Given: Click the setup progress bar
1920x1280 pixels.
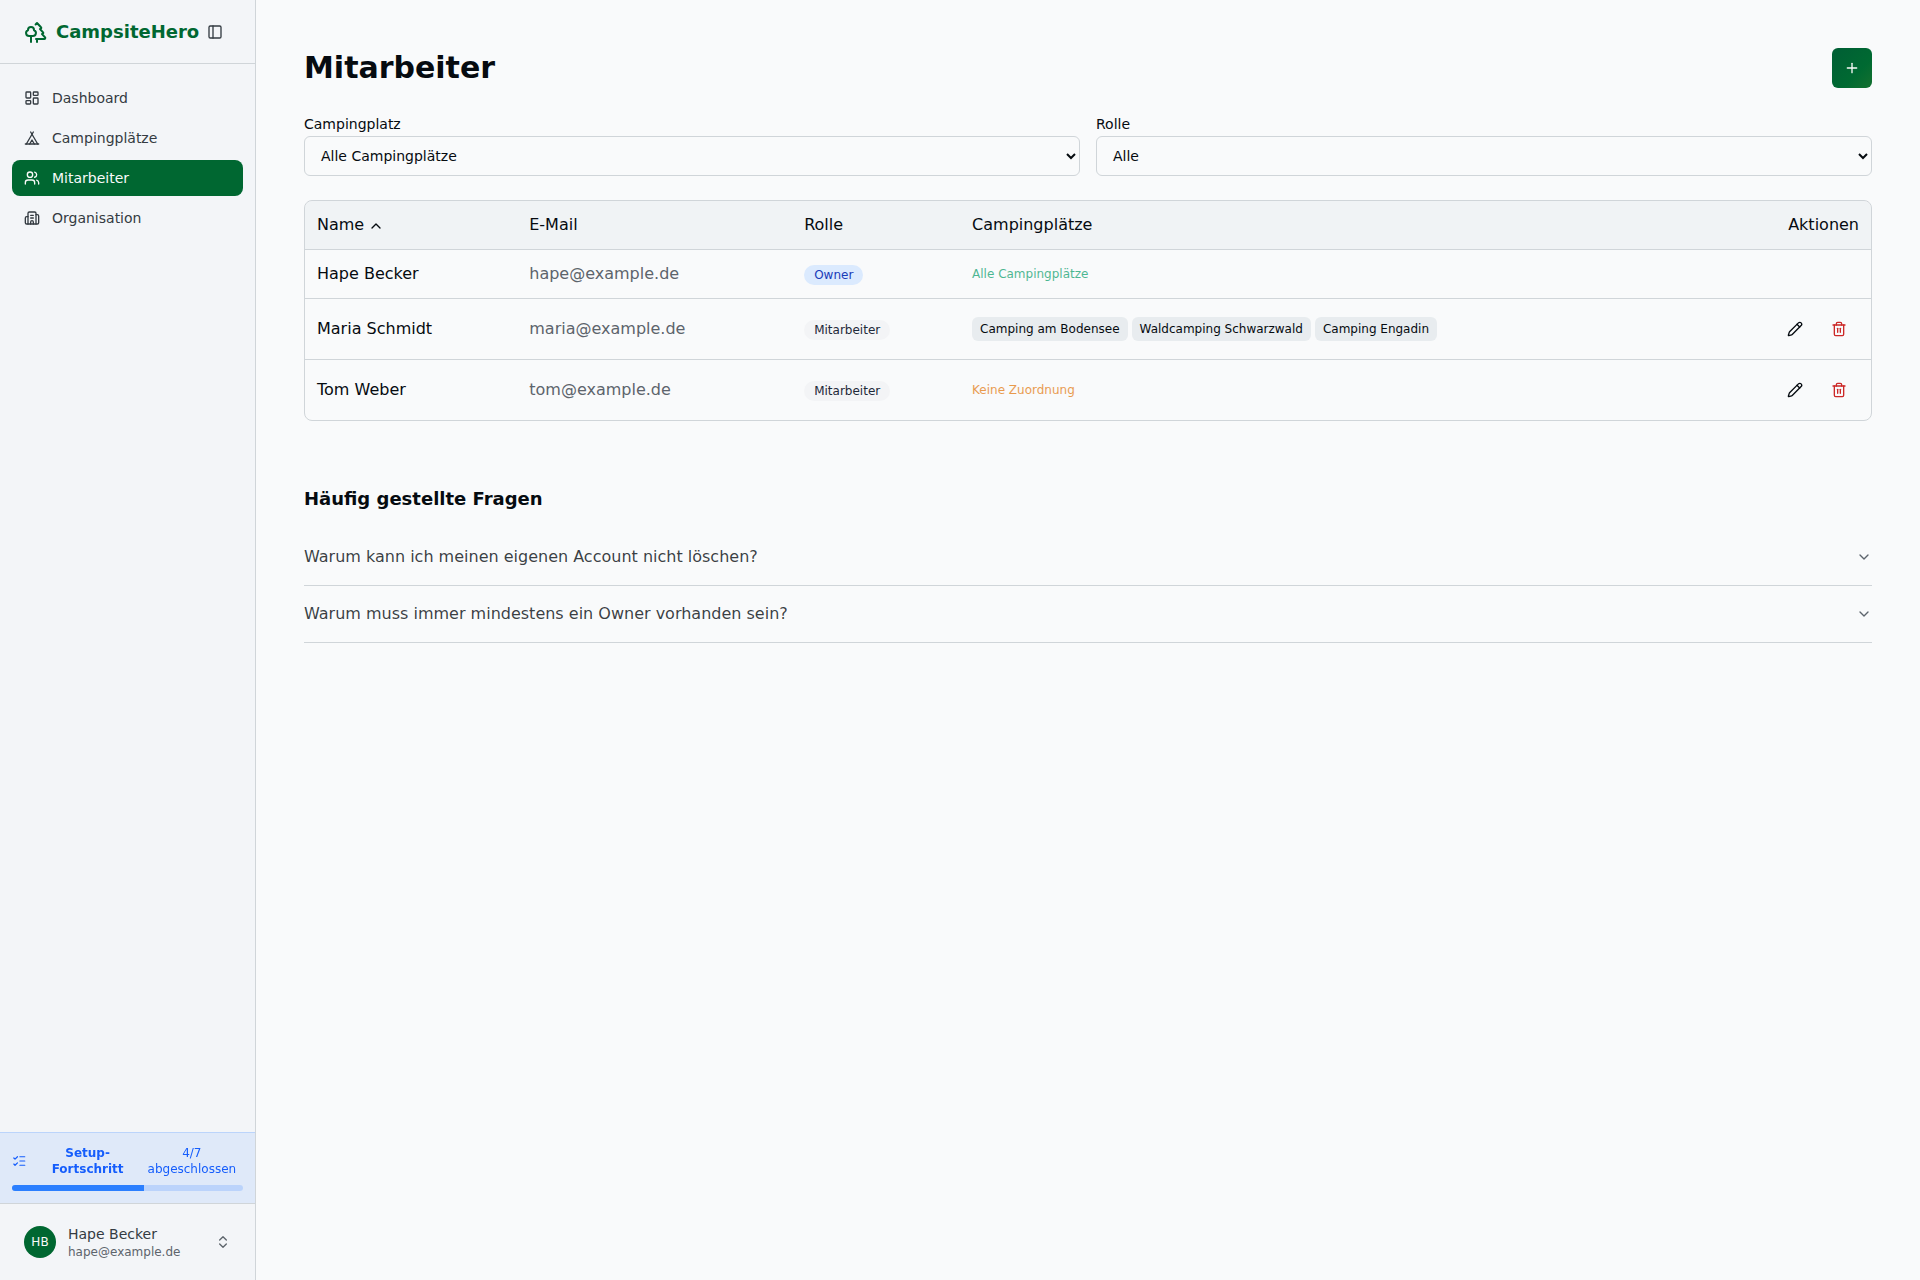Looking at the screenshot, I should click(x=127, y=1188).
